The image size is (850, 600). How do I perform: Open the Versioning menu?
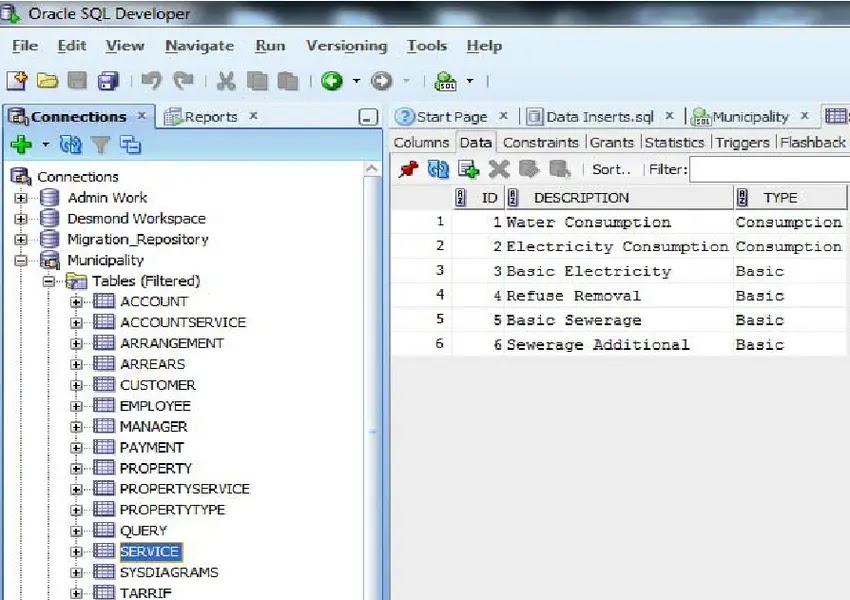[x=346, y=46]
